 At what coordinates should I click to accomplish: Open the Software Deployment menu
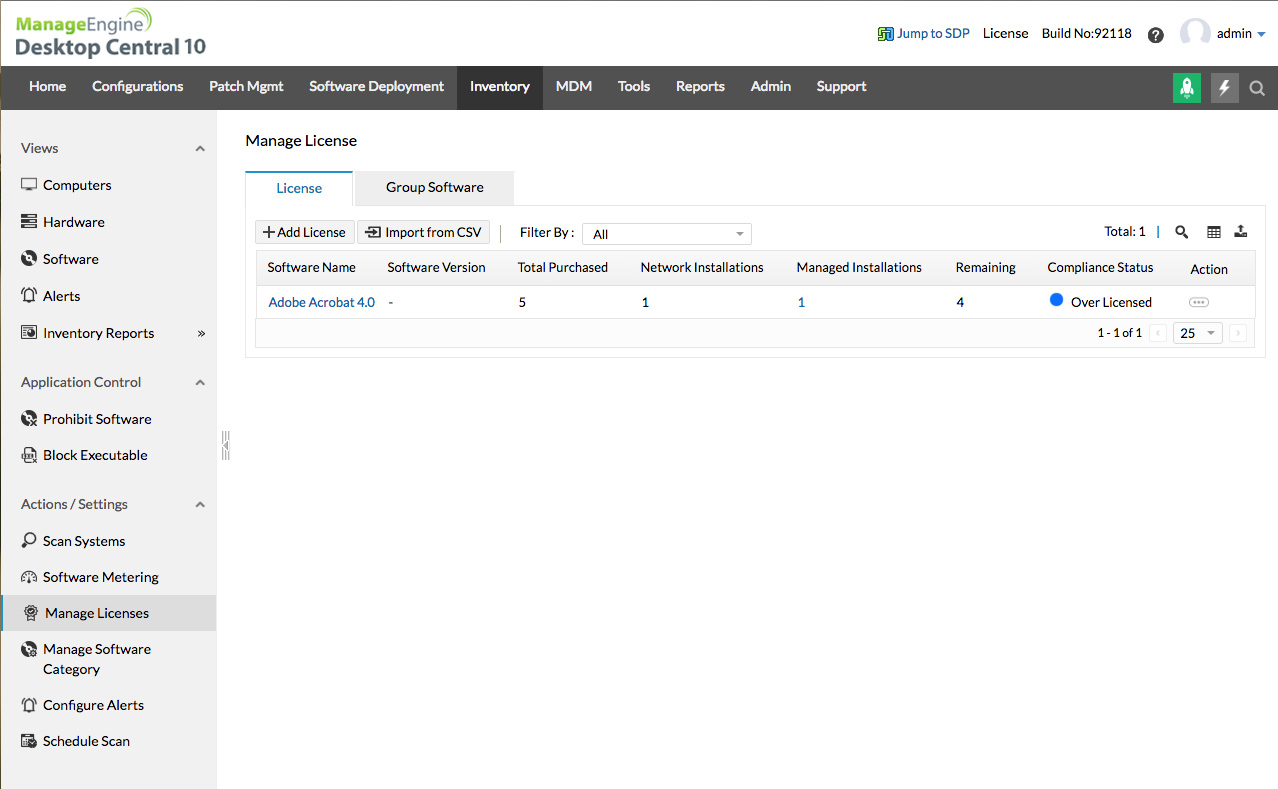(376, 87)
